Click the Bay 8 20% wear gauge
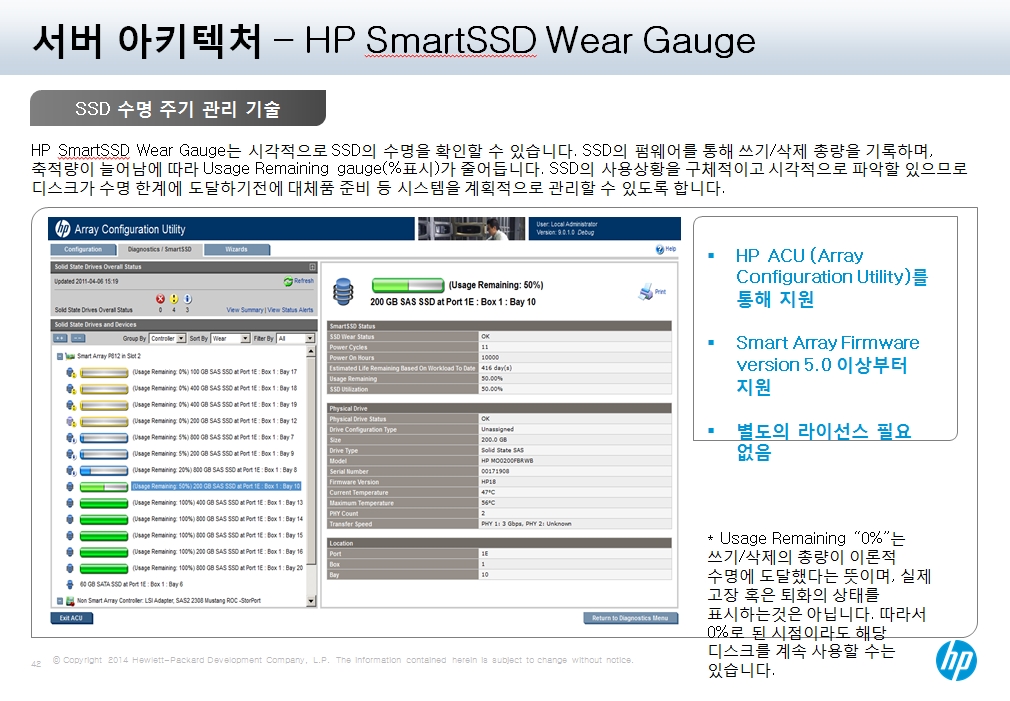1010x701 pixels. coord(104,470)
